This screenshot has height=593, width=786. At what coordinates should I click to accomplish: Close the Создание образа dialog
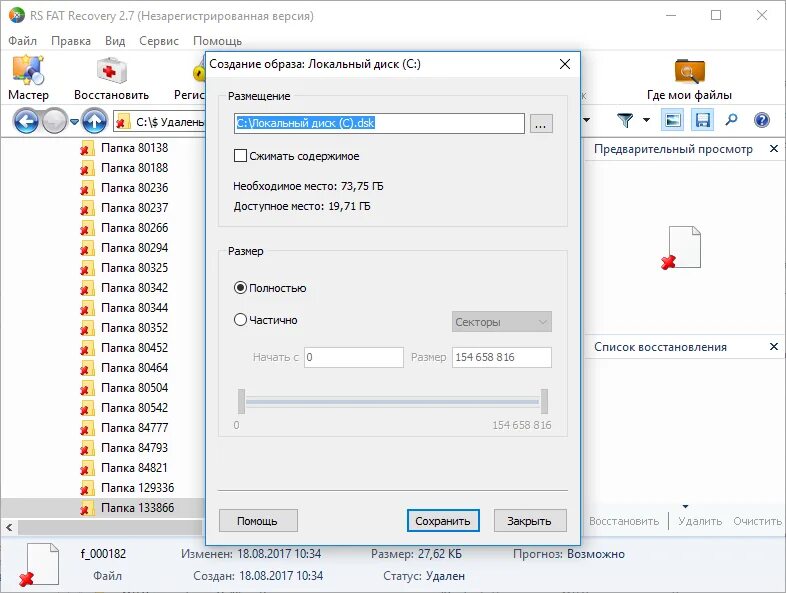(565, 64)
